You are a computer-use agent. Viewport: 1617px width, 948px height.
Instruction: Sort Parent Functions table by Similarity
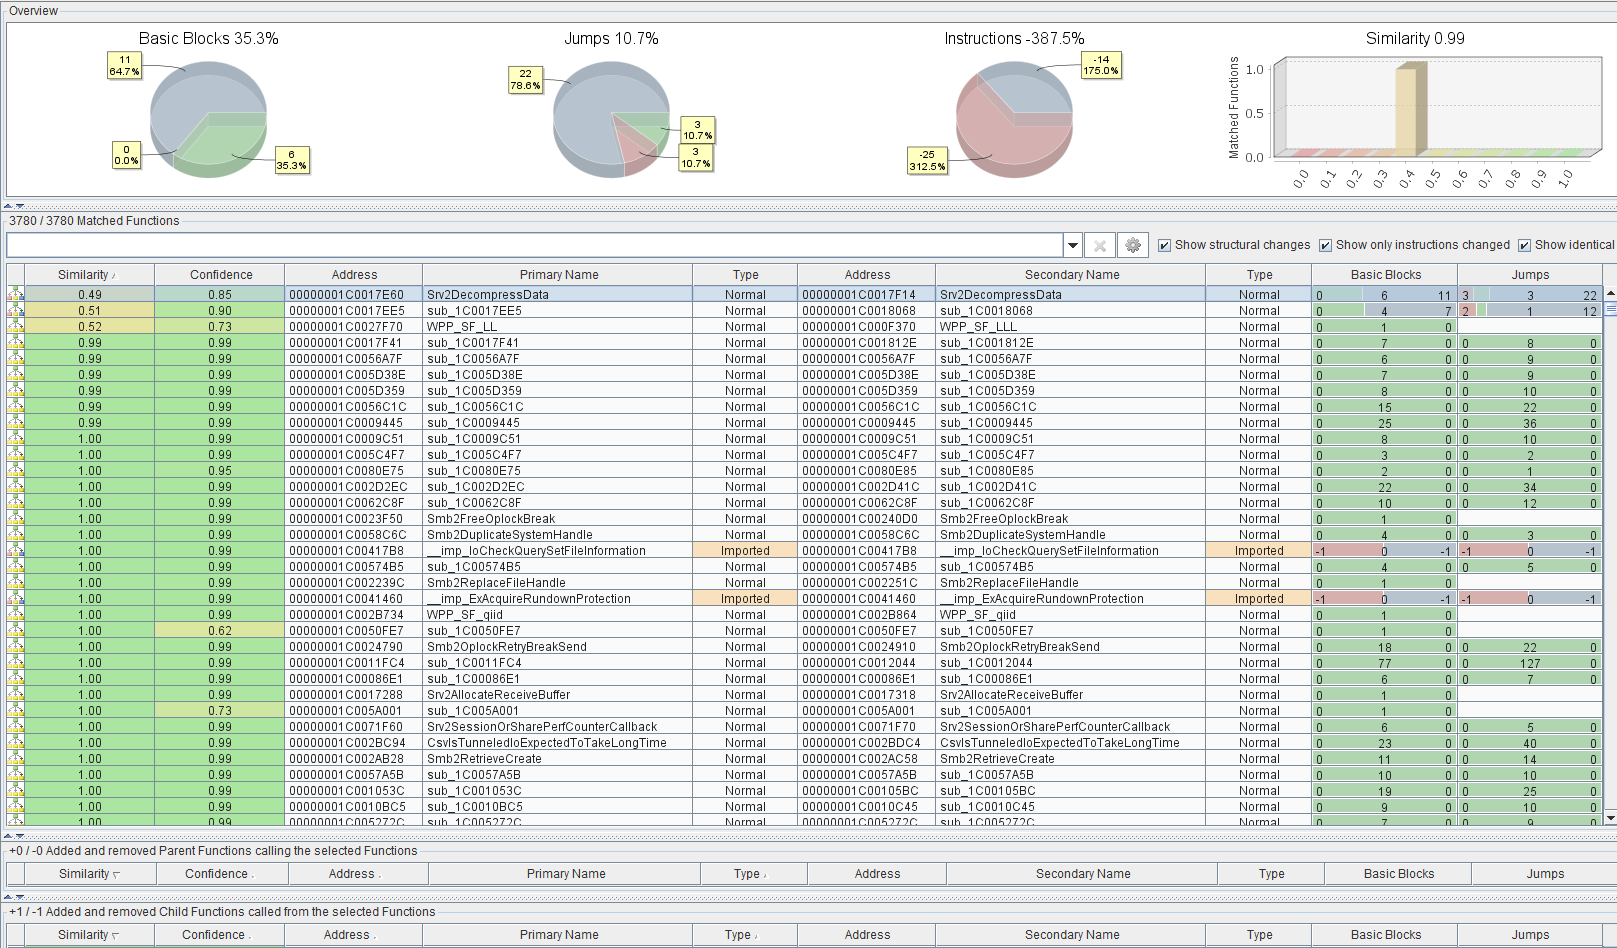[90, 874]
